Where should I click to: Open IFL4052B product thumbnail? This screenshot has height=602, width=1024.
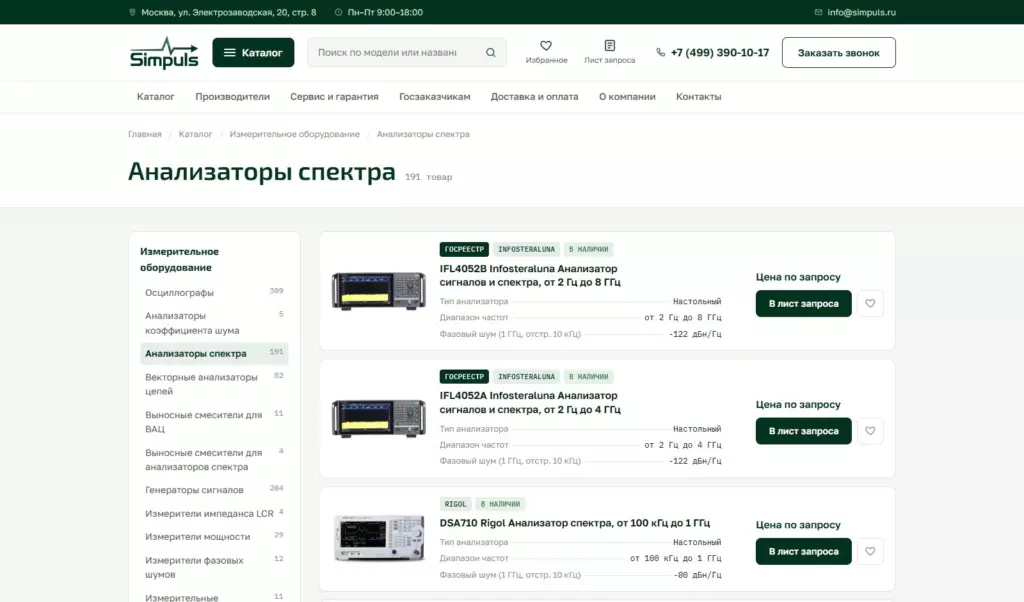click(x=379, y=291)
